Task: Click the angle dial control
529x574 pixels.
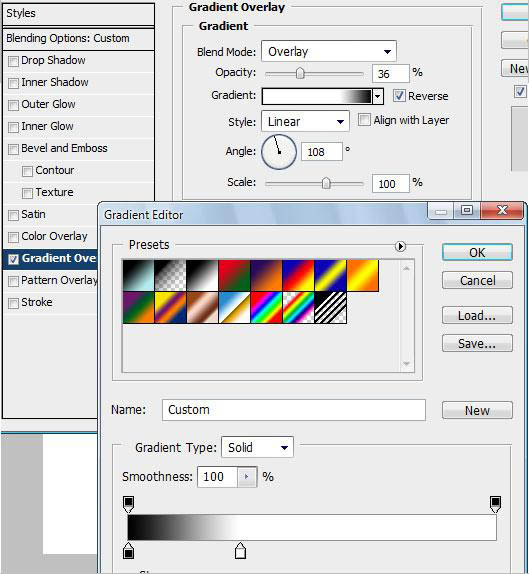Action: pos(279,152)
